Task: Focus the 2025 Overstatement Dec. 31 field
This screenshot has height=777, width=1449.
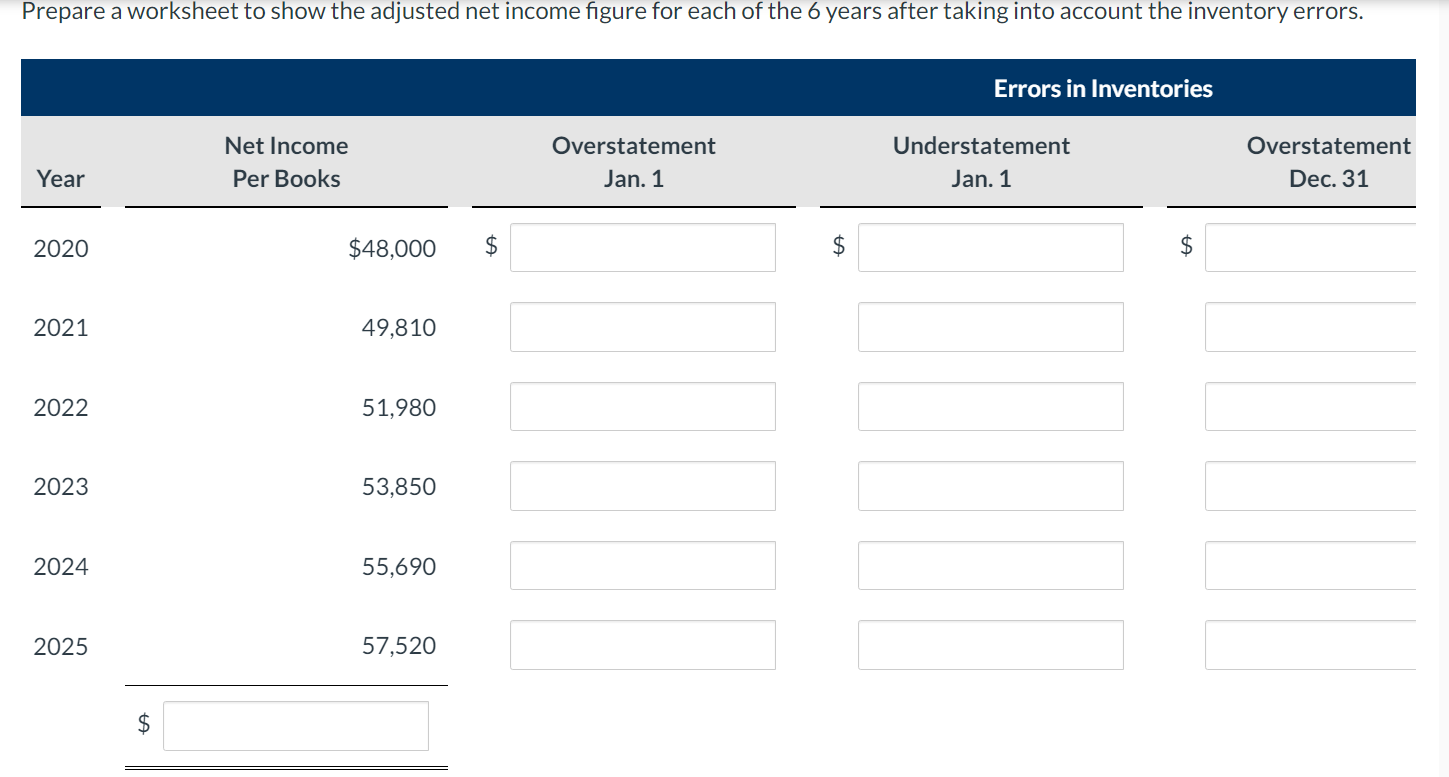Action: [x=1311, y=645]
